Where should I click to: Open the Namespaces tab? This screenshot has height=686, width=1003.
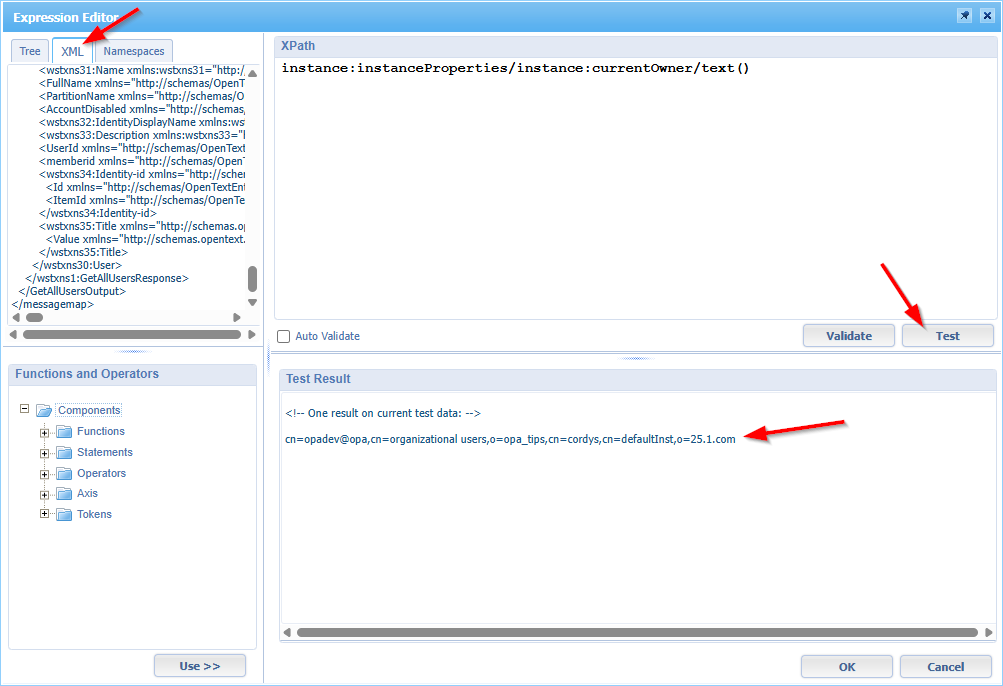pyautogui.click(x=132, y=51)
